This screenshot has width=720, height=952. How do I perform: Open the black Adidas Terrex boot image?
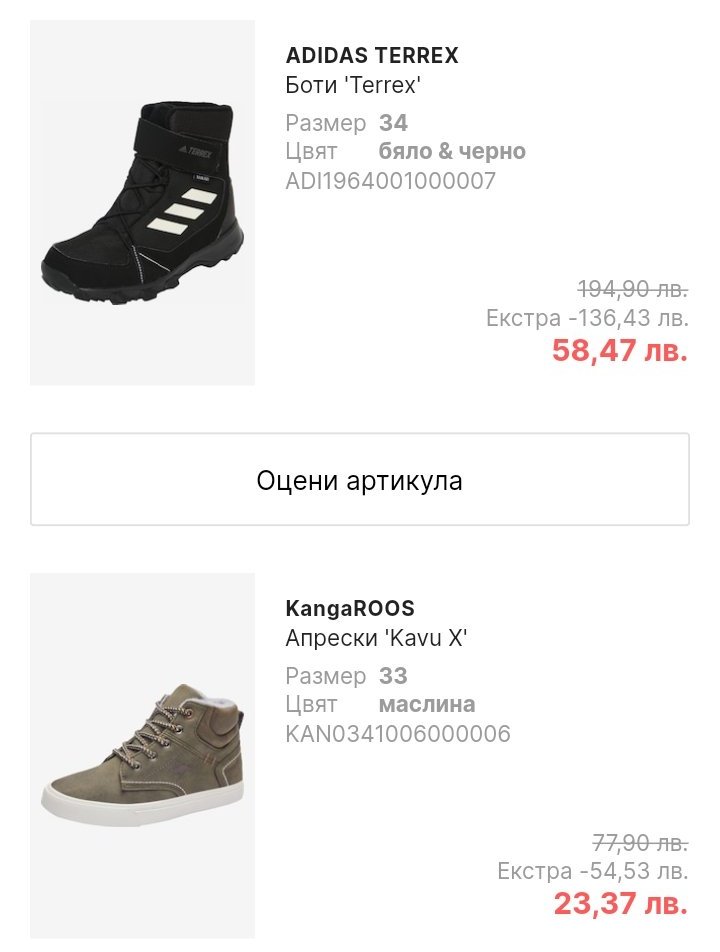pos(142,203)
